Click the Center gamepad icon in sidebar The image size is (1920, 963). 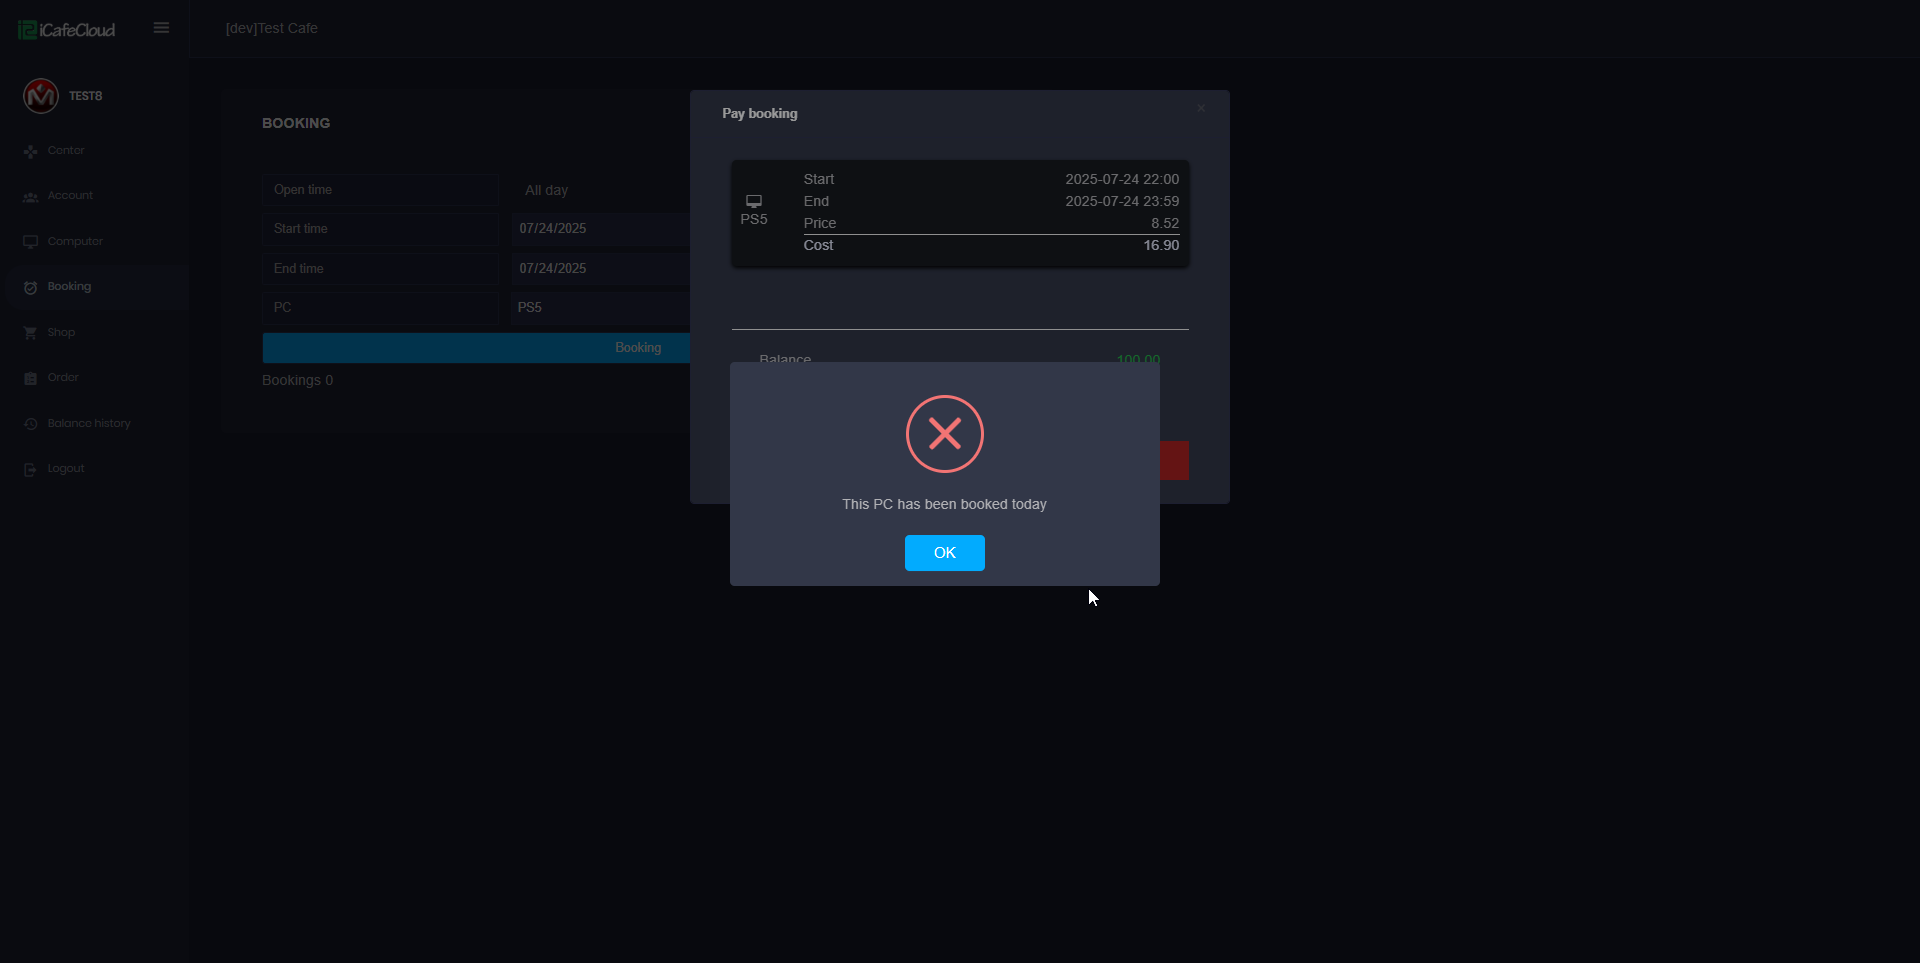[x=30, y=151]
